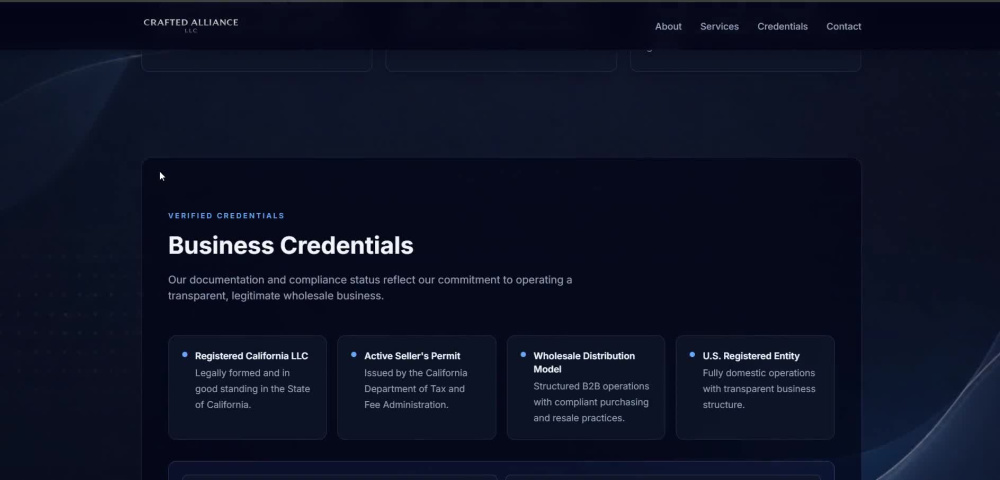
Task: Open the Contact nav link
Action: [844, 26]
